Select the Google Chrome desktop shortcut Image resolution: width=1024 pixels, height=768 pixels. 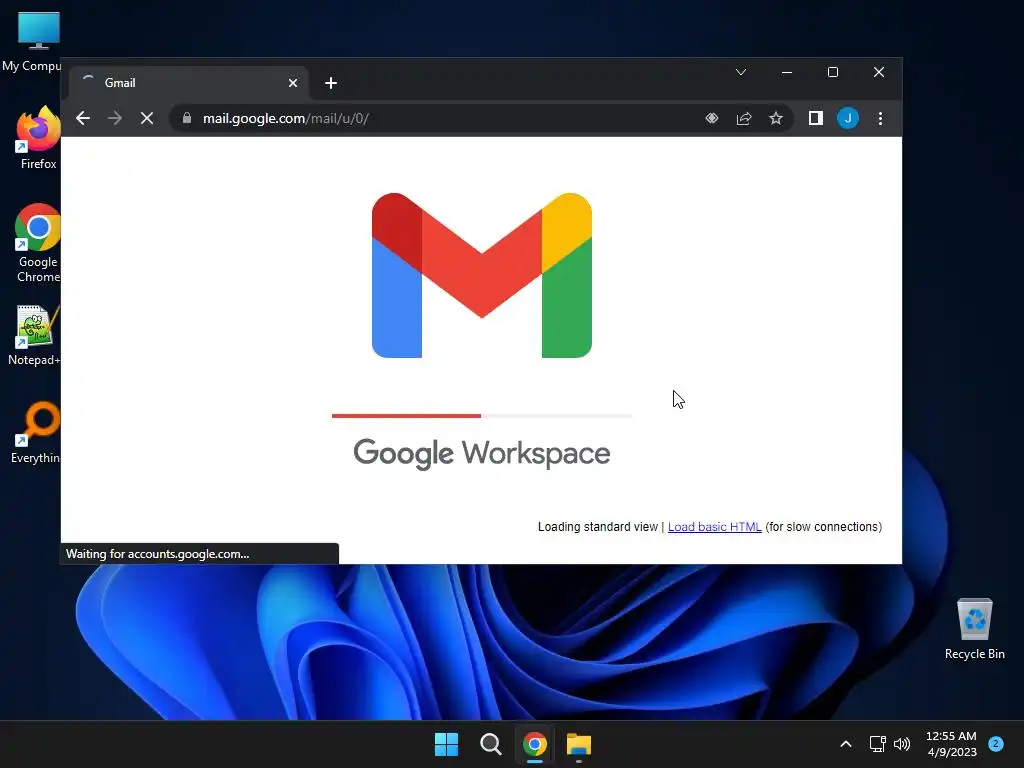point(38,243)
